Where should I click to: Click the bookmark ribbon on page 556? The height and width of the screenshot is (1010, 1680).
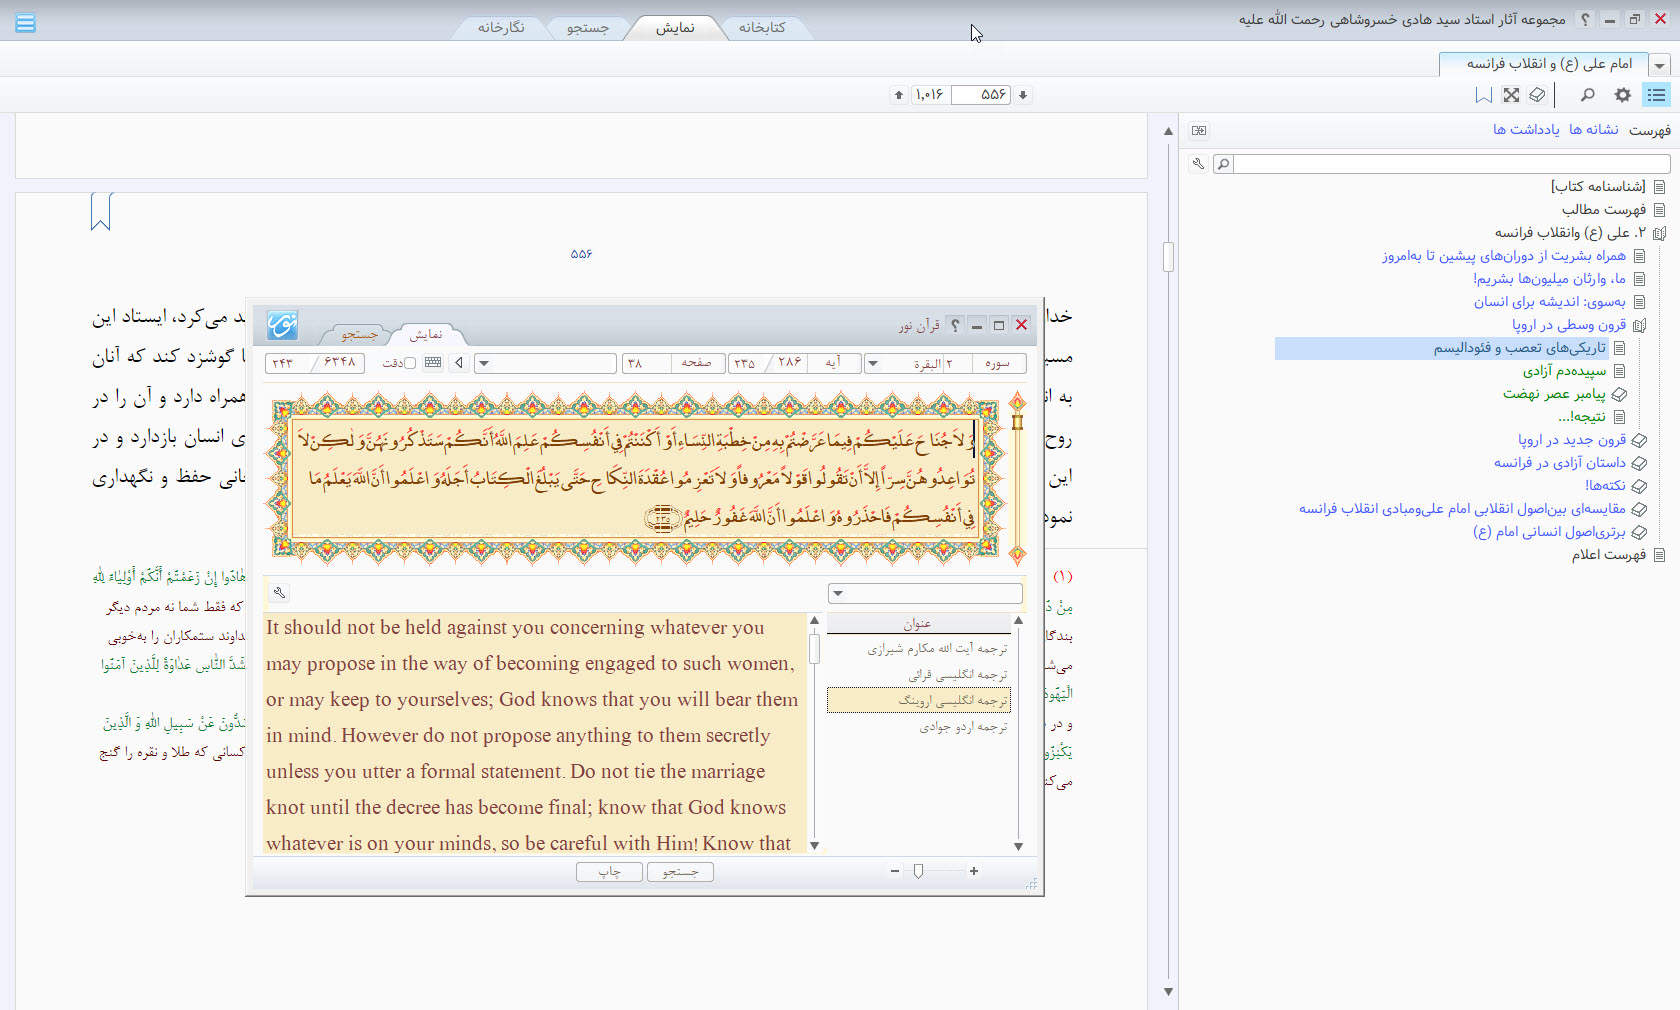pos(101,211)
